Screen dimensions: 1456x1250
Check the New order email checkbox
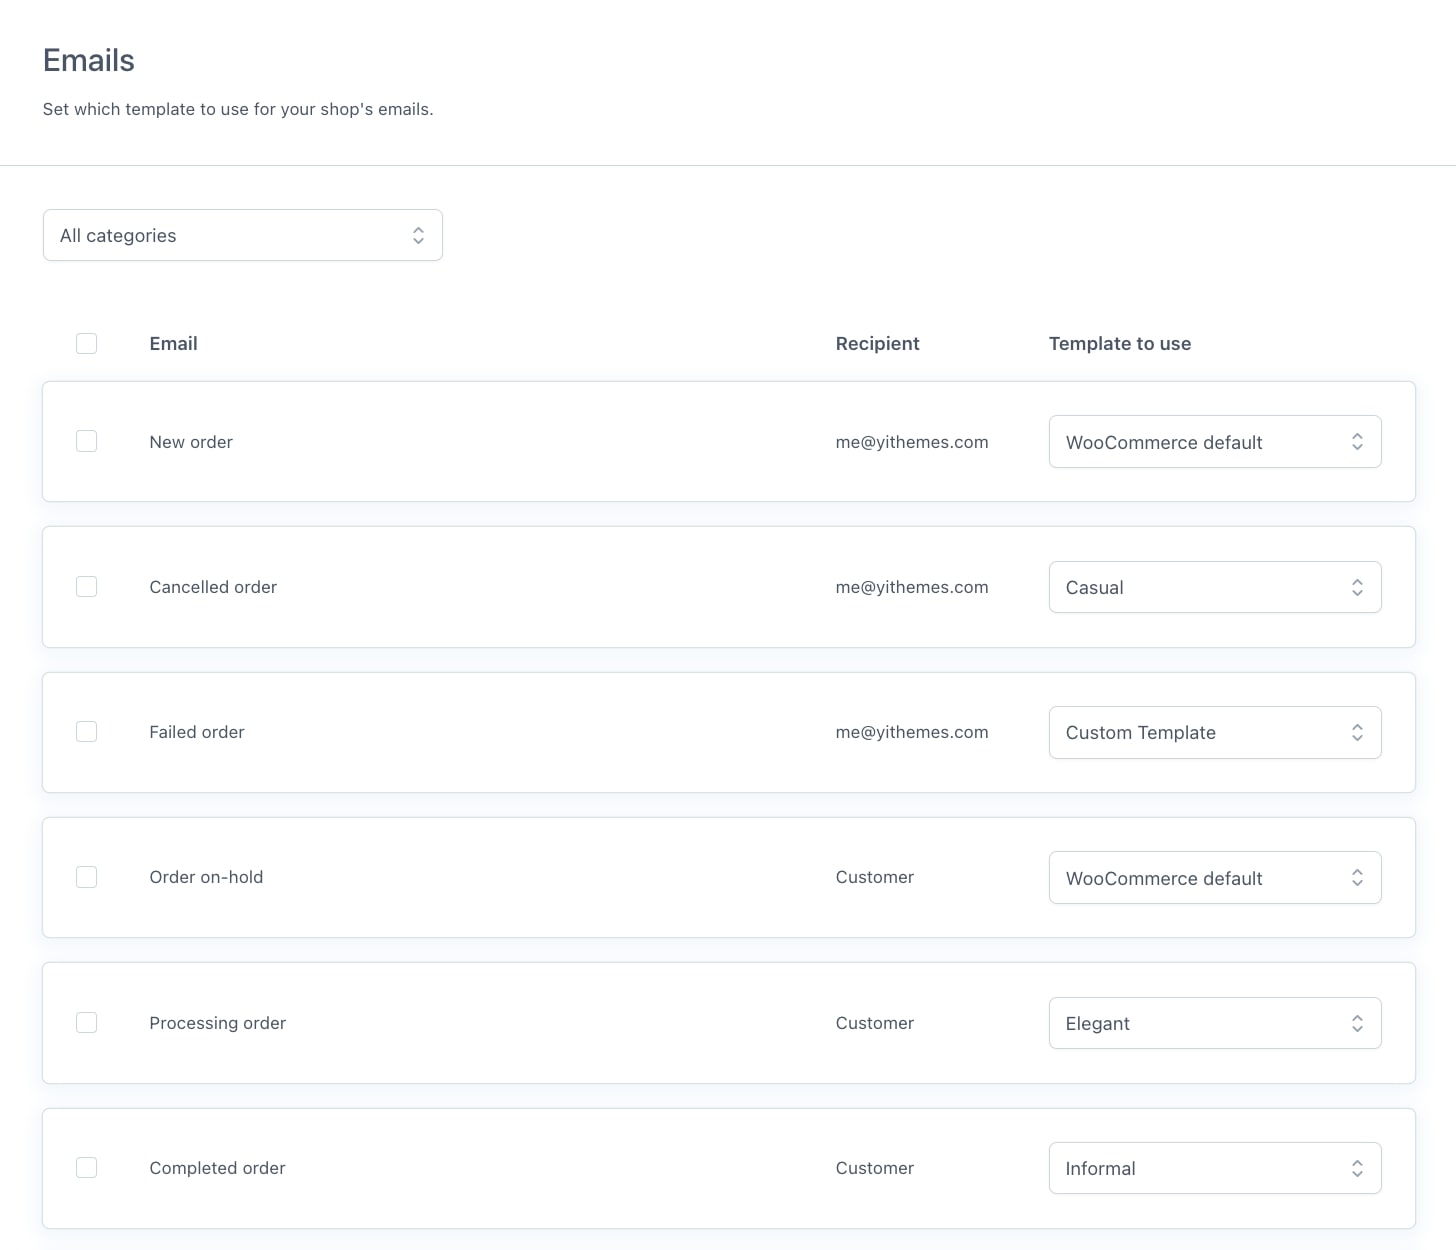(x=87, y=442)
